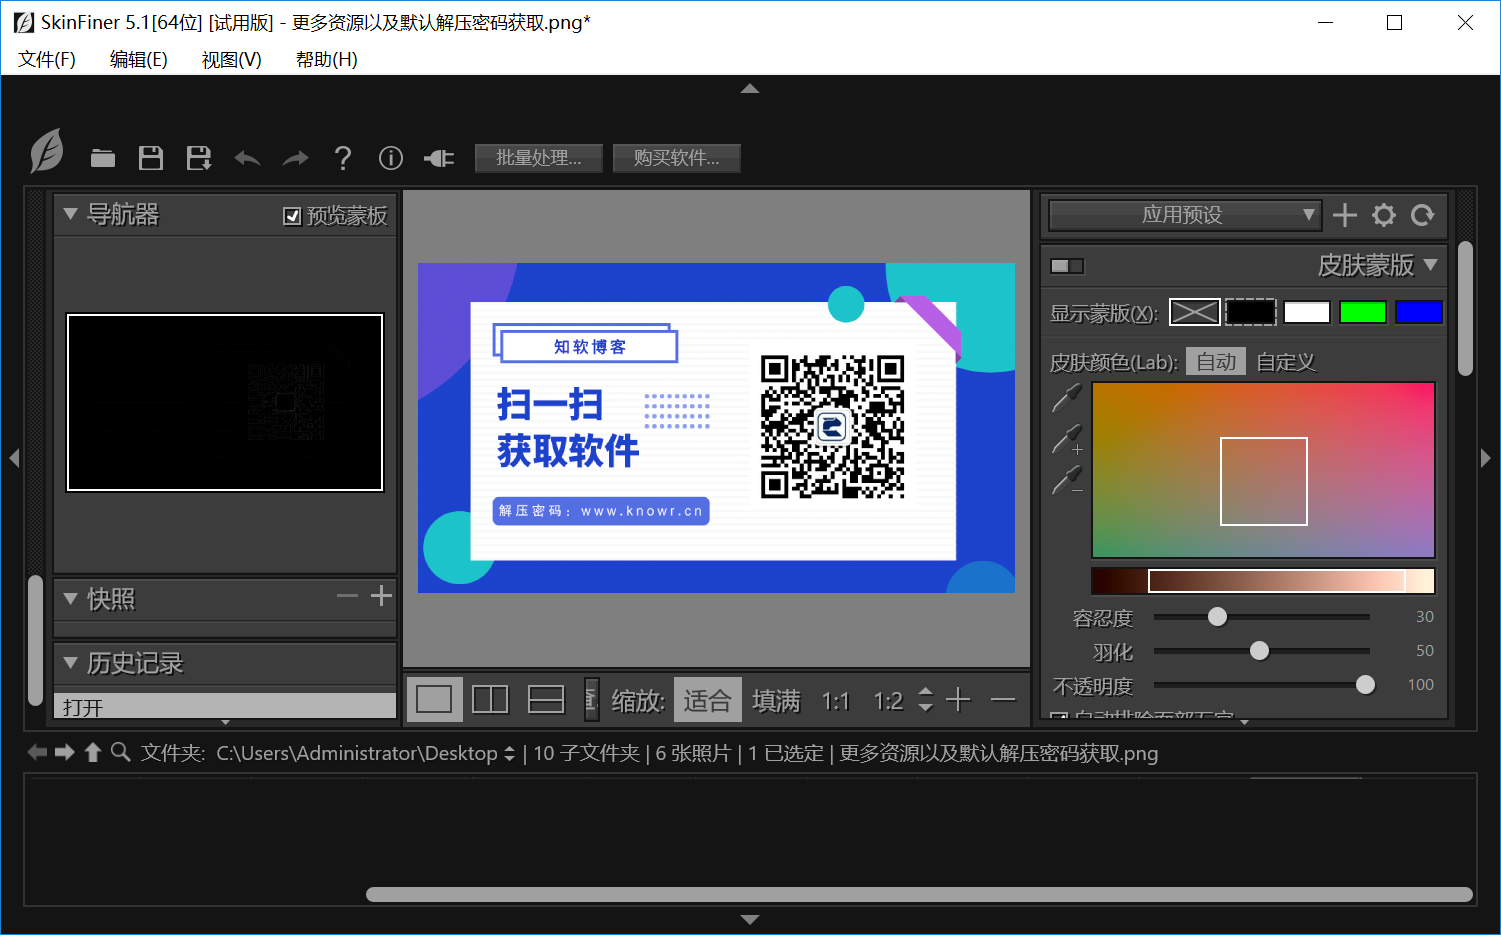This screenshot has width=1501, height=935.
Task: Pick the white mask display swatch
Action: tap(1307, 312)
